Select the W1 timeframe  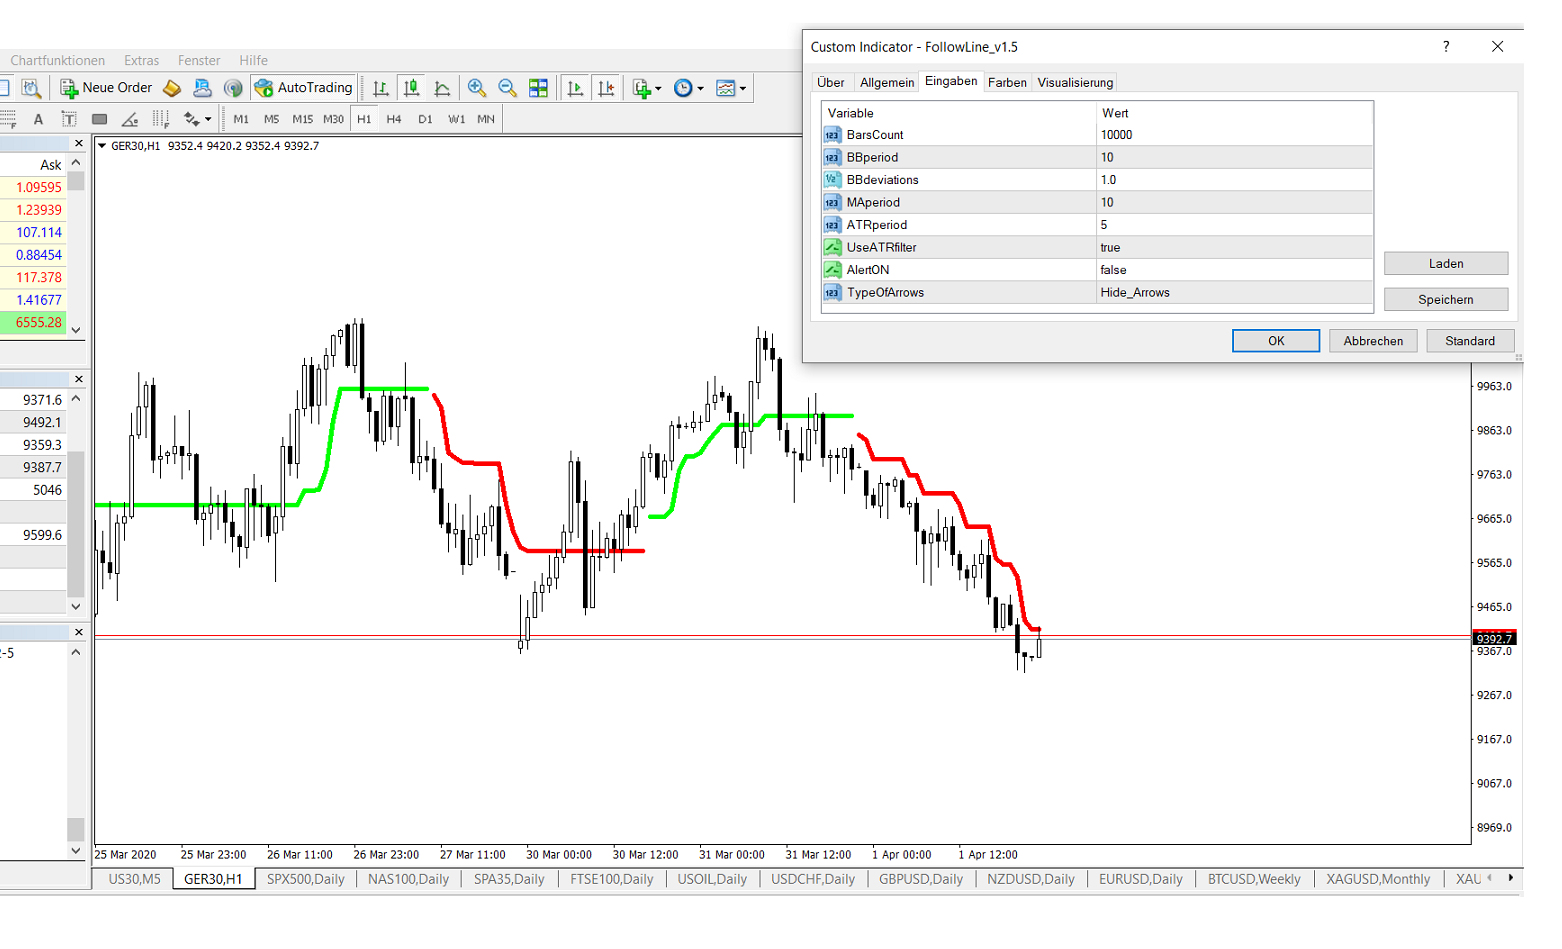[x=456, y=119]
